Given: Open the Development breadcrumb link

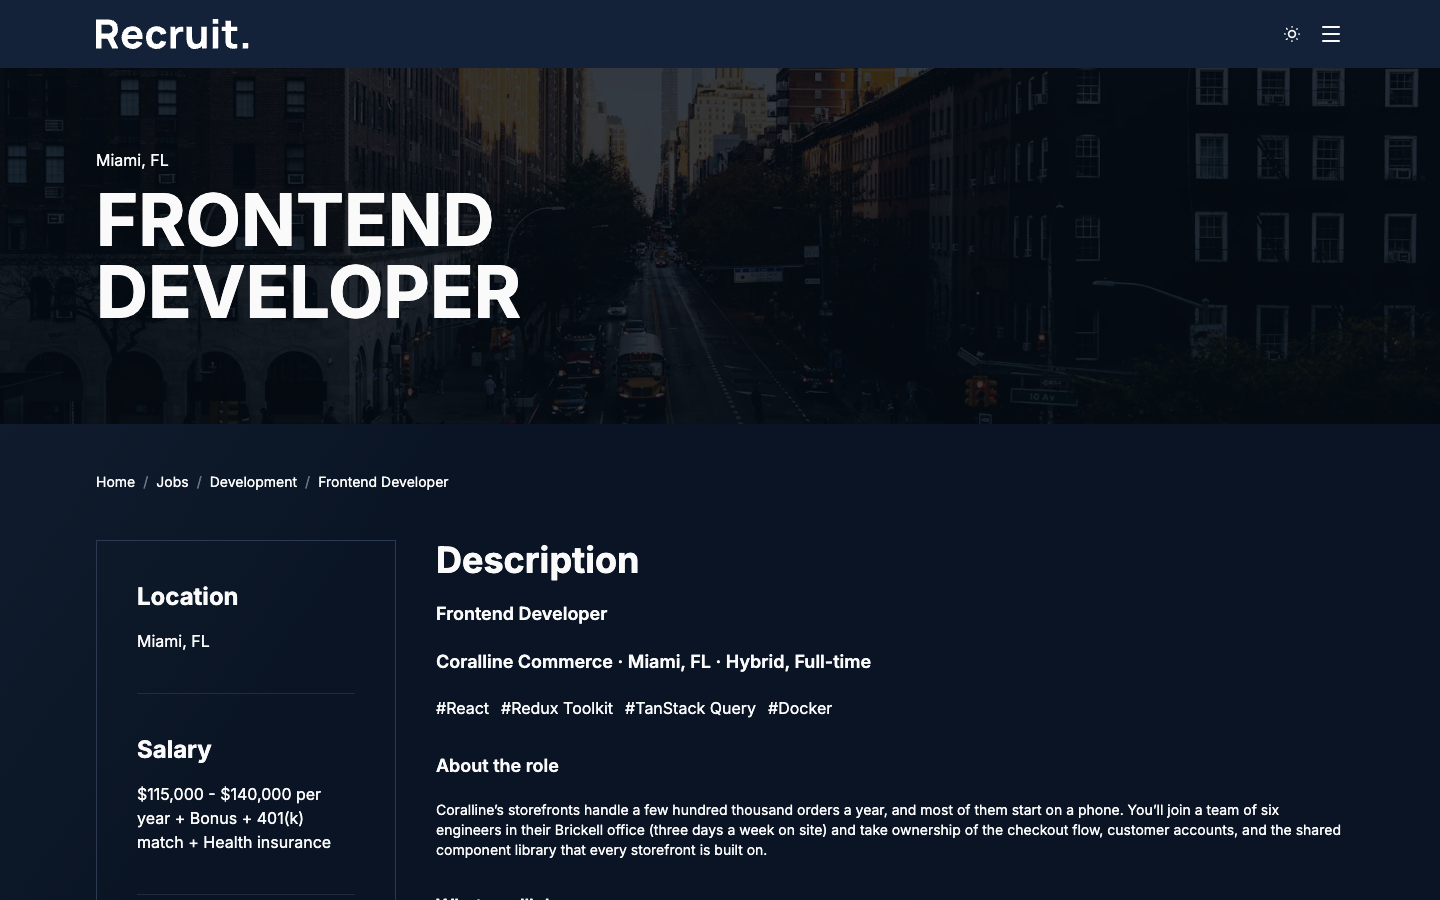Looking at the screenshot, I should (253, 482).
